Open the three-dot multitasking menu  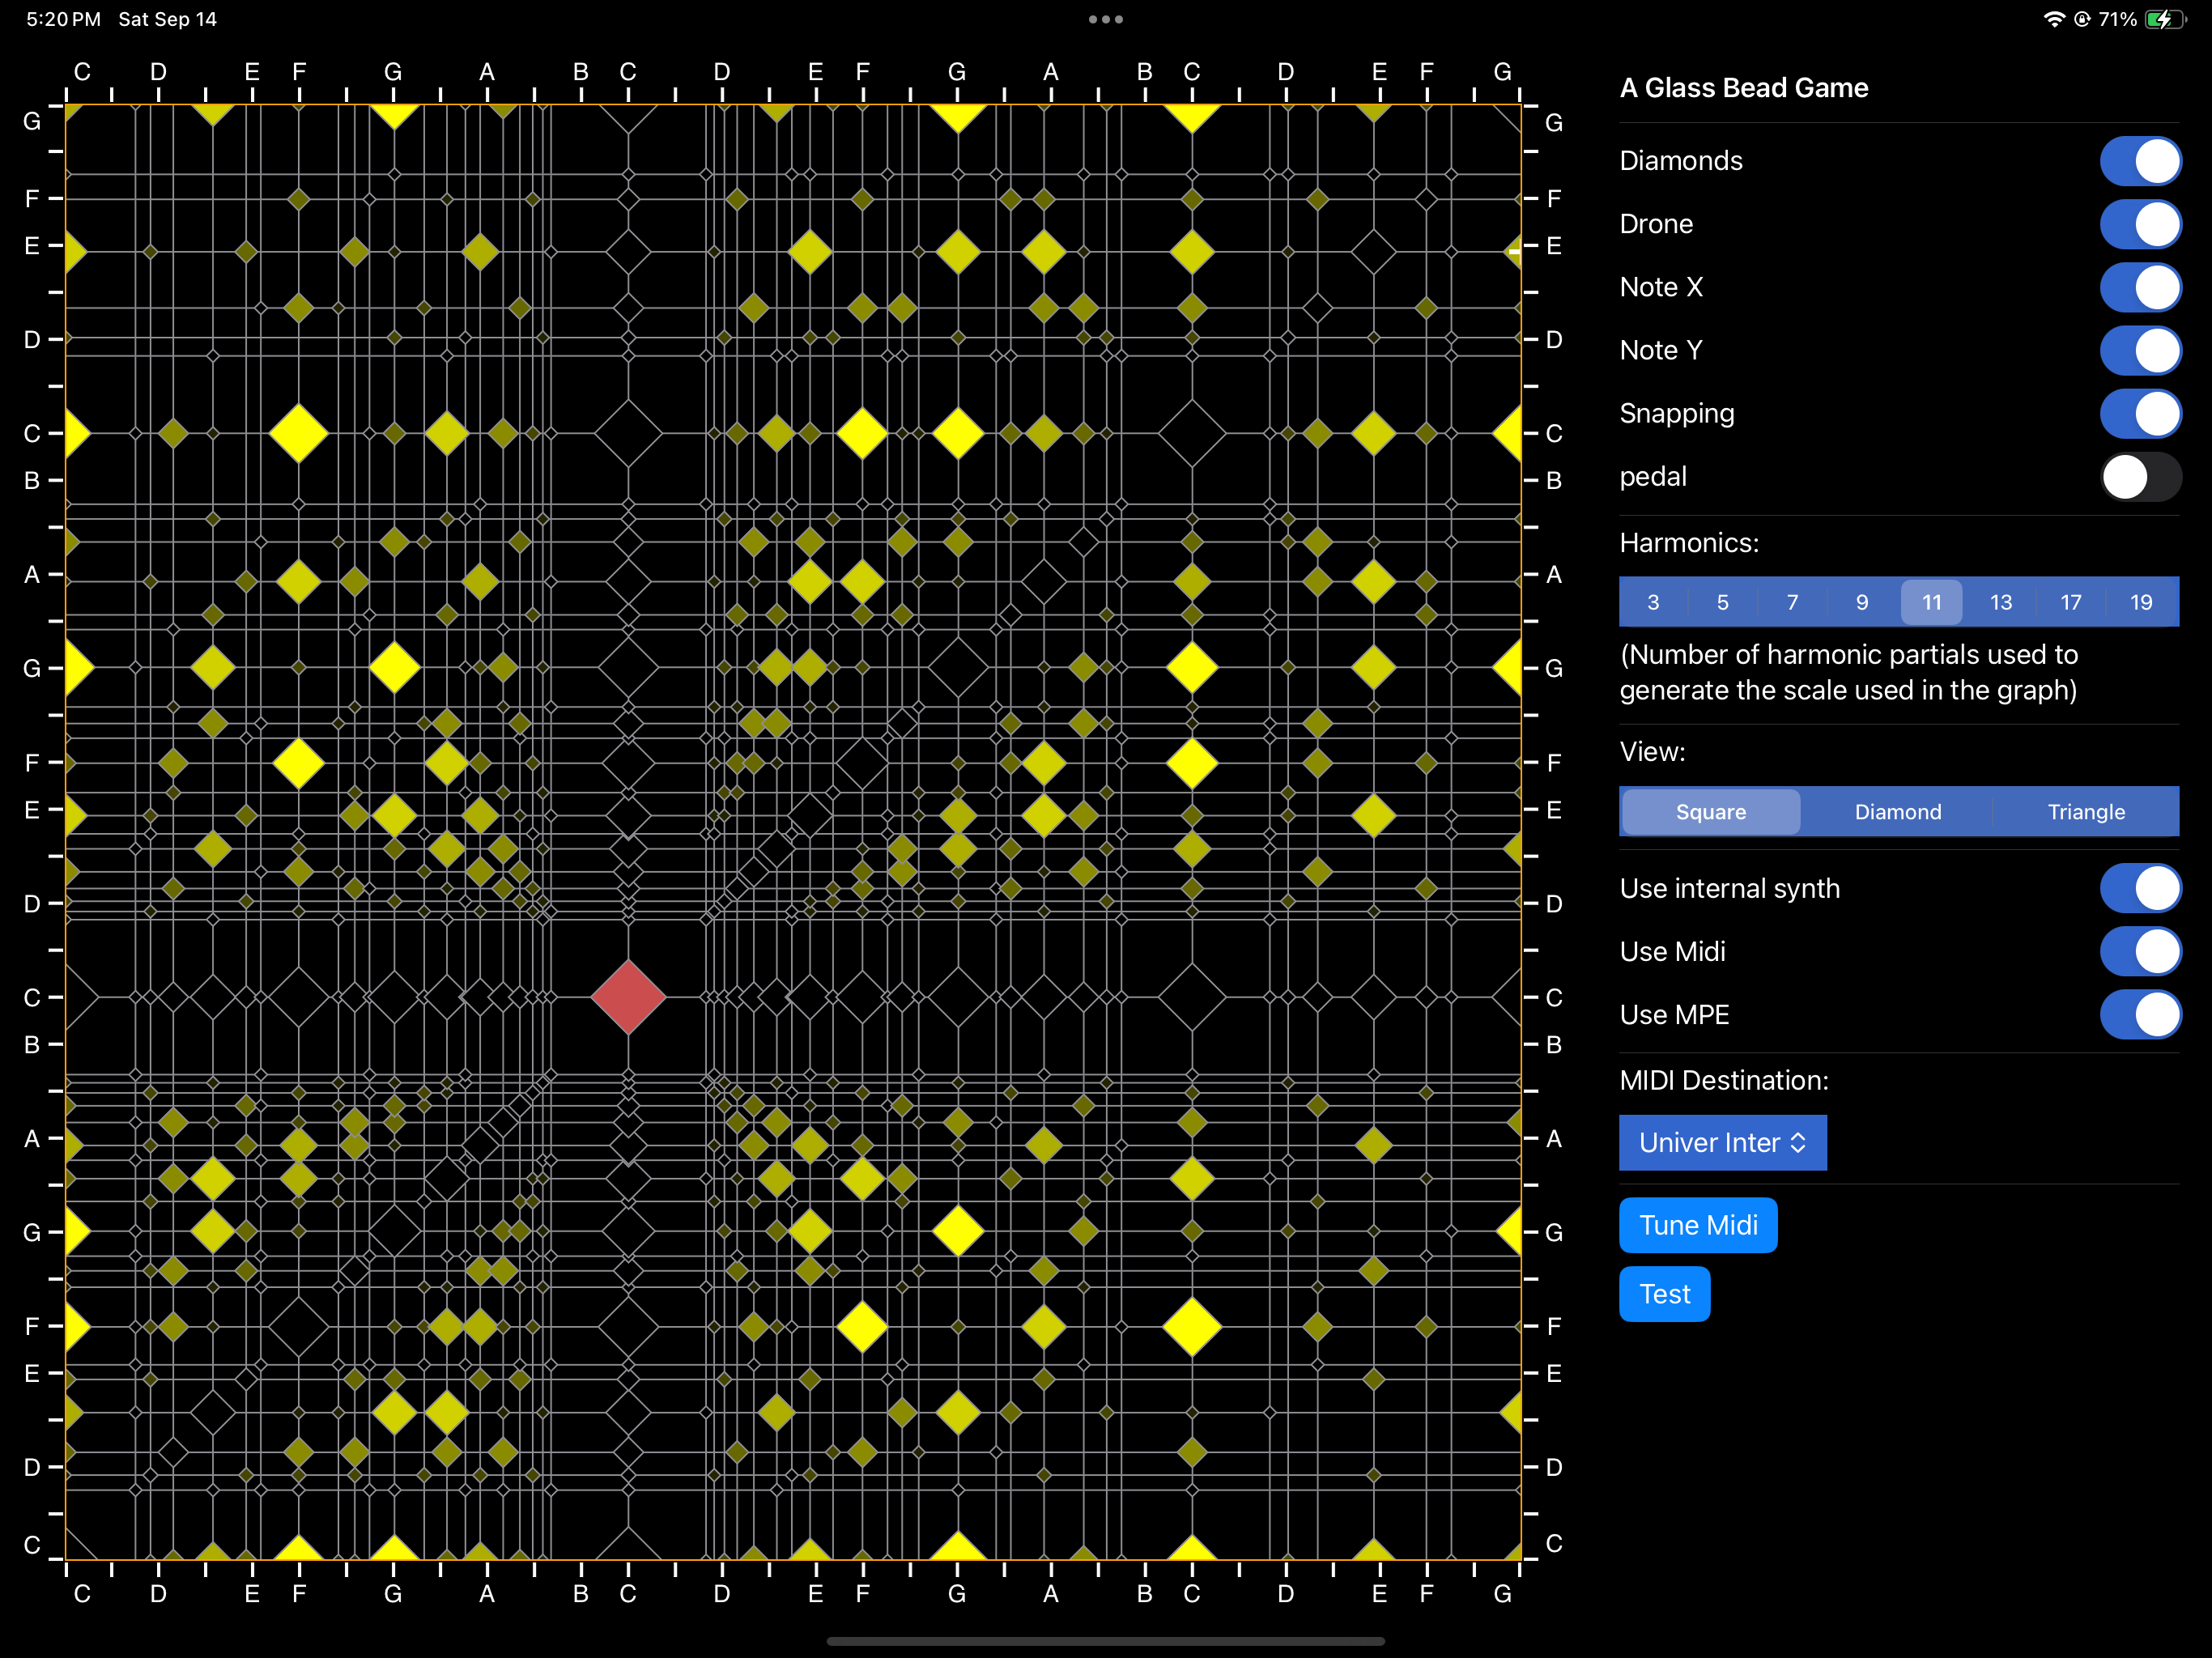(1106, 19)
